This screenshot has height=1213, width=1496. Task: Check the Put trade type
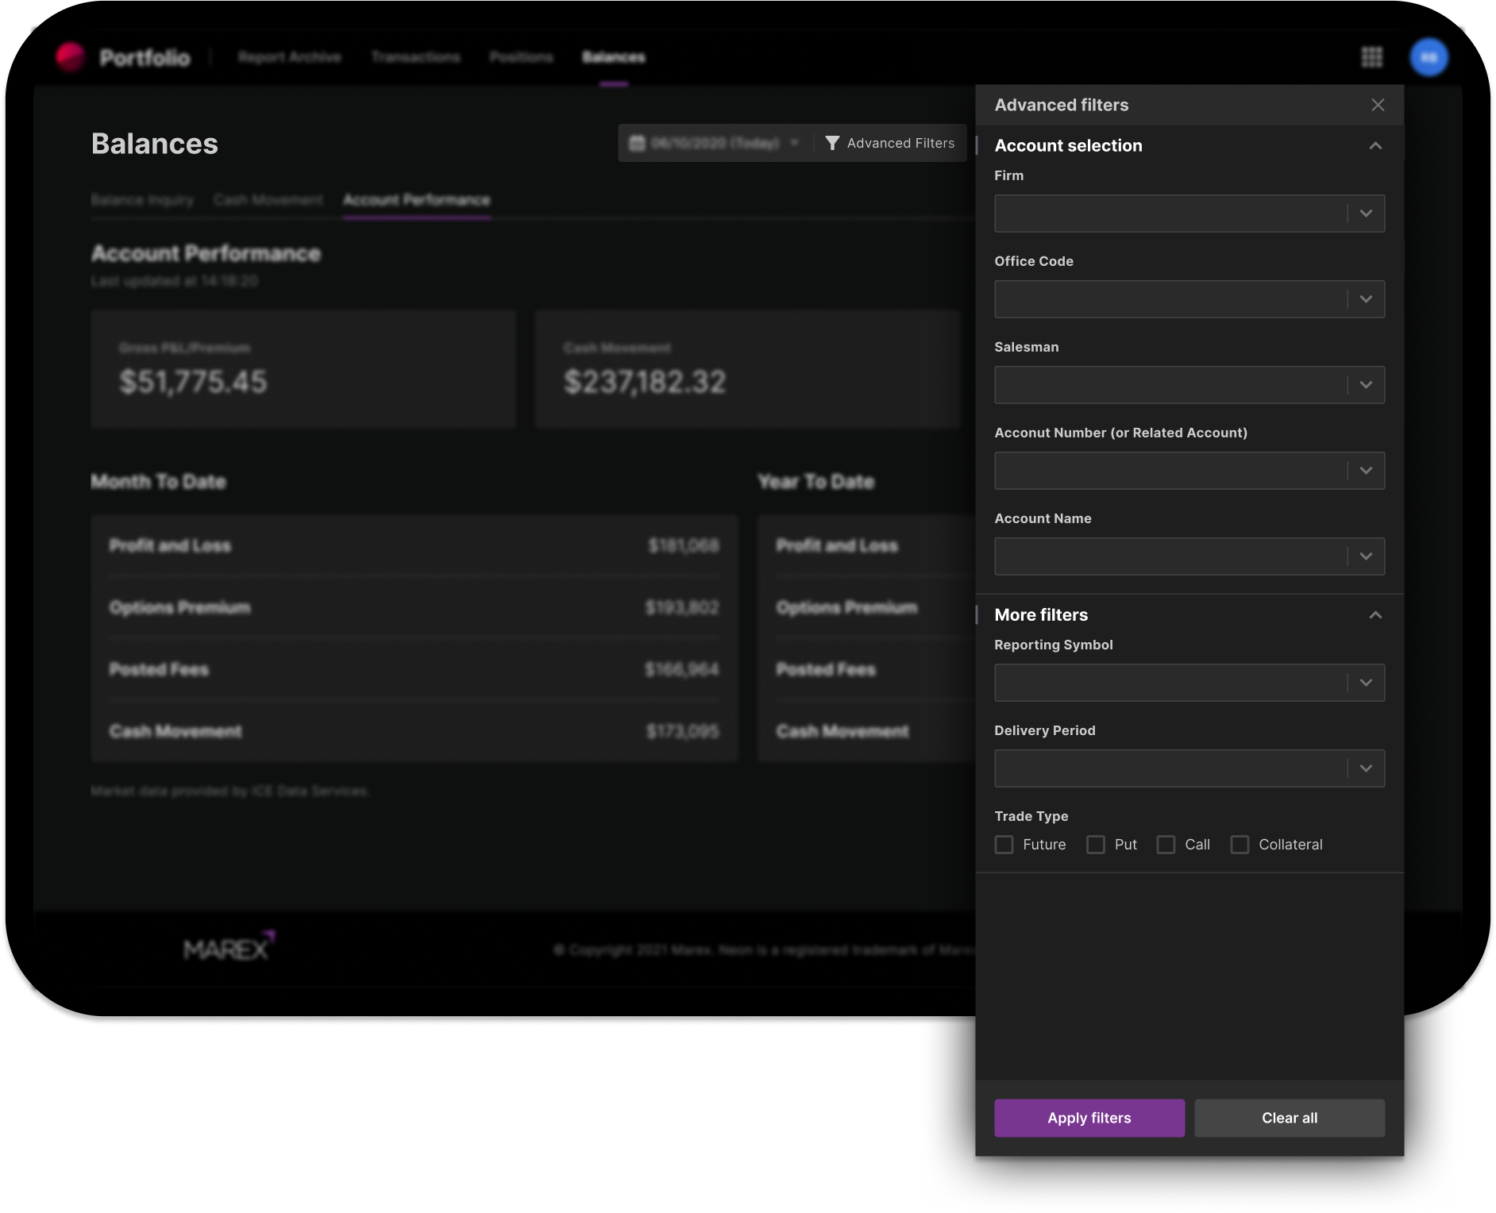tap(1096, 845)
